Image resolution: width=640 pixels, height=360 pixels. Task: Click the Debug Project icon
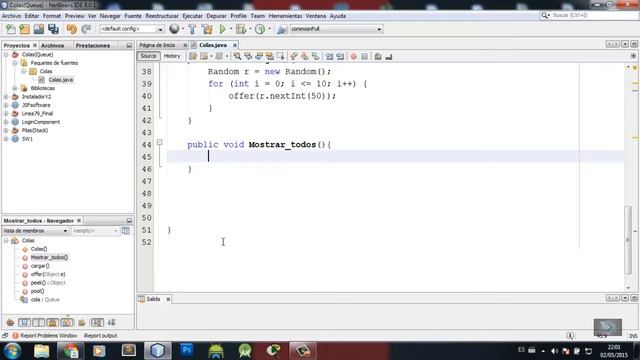coord(241,29)
